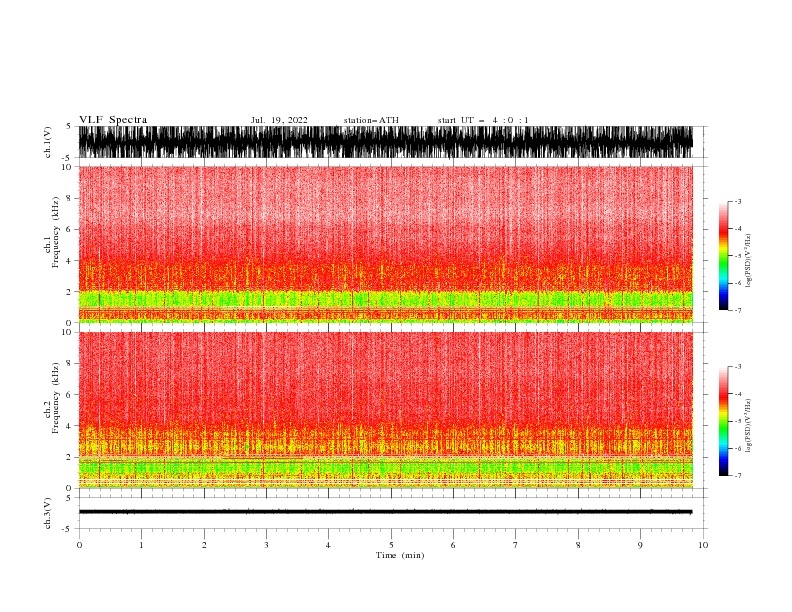Click the 'VLF Spectra' title text
Screen dimensions: 792x612
pos(113,120)
